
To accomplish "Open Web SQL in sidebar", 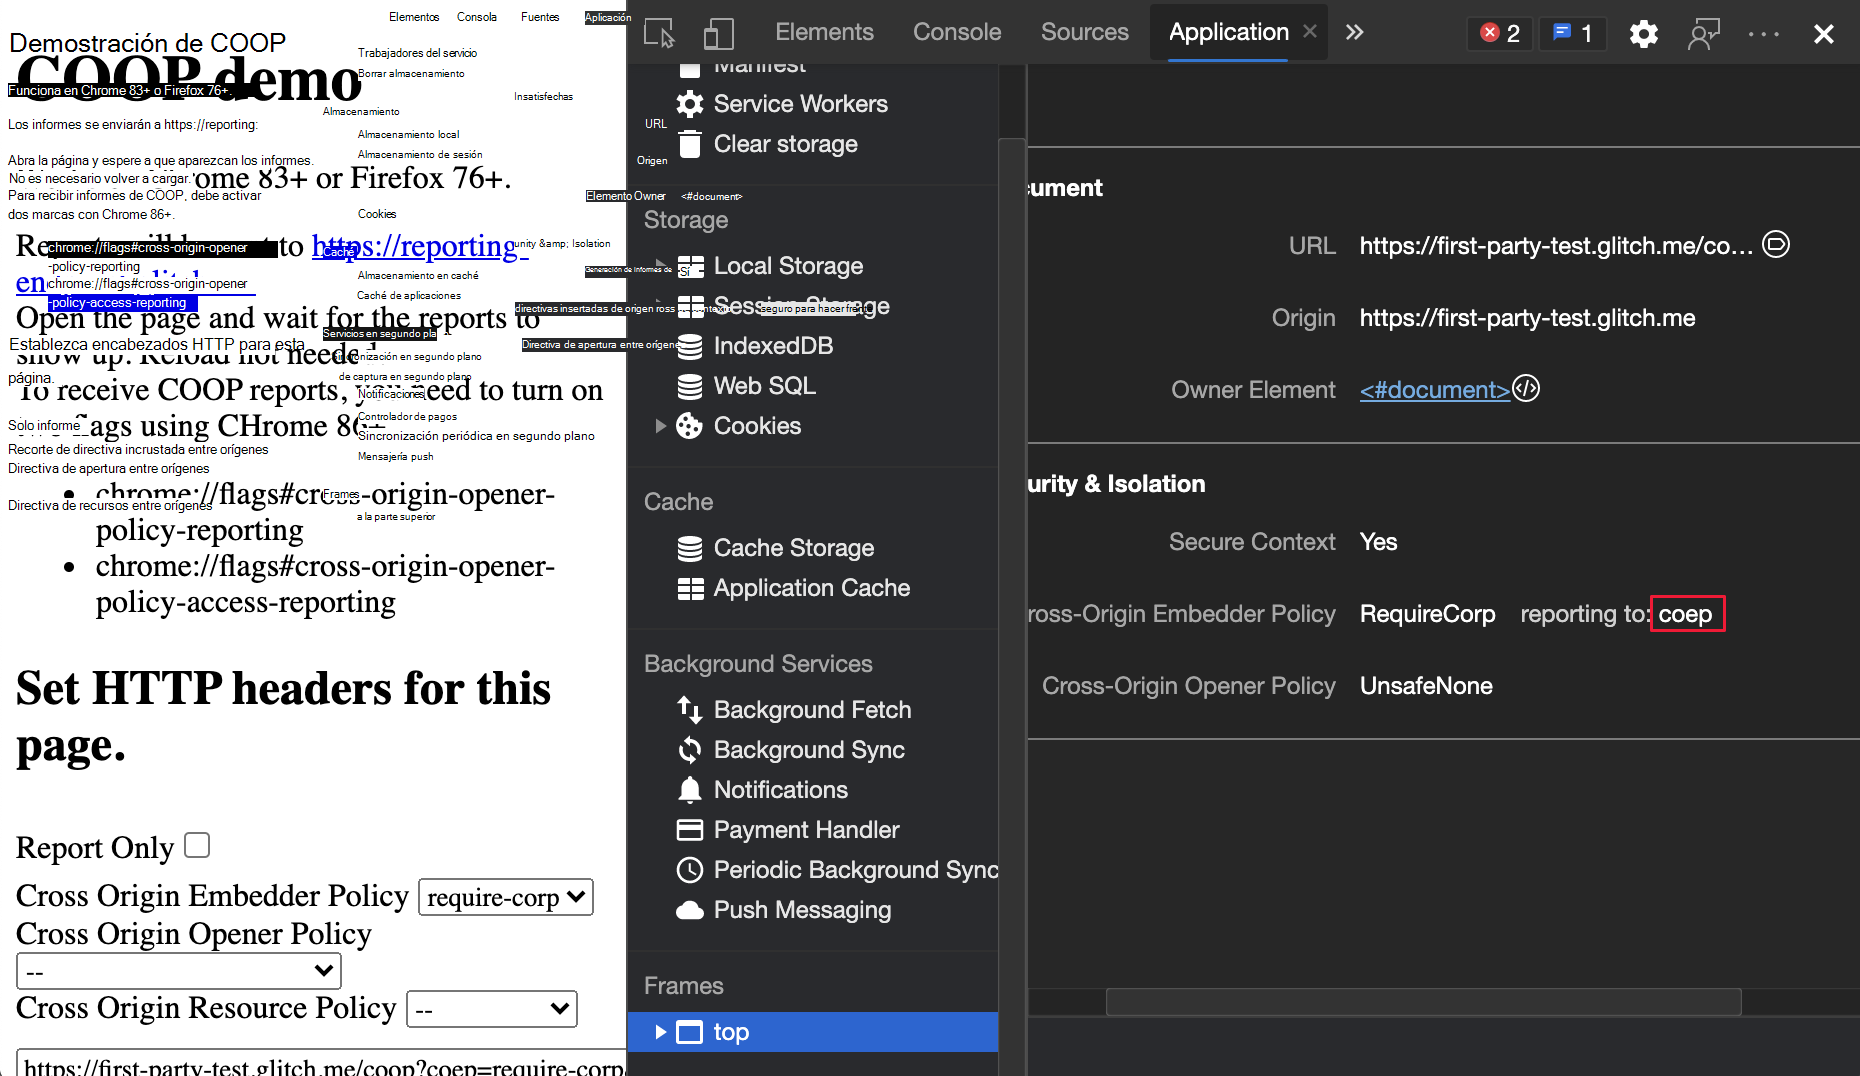I will [x=764, y=386].
